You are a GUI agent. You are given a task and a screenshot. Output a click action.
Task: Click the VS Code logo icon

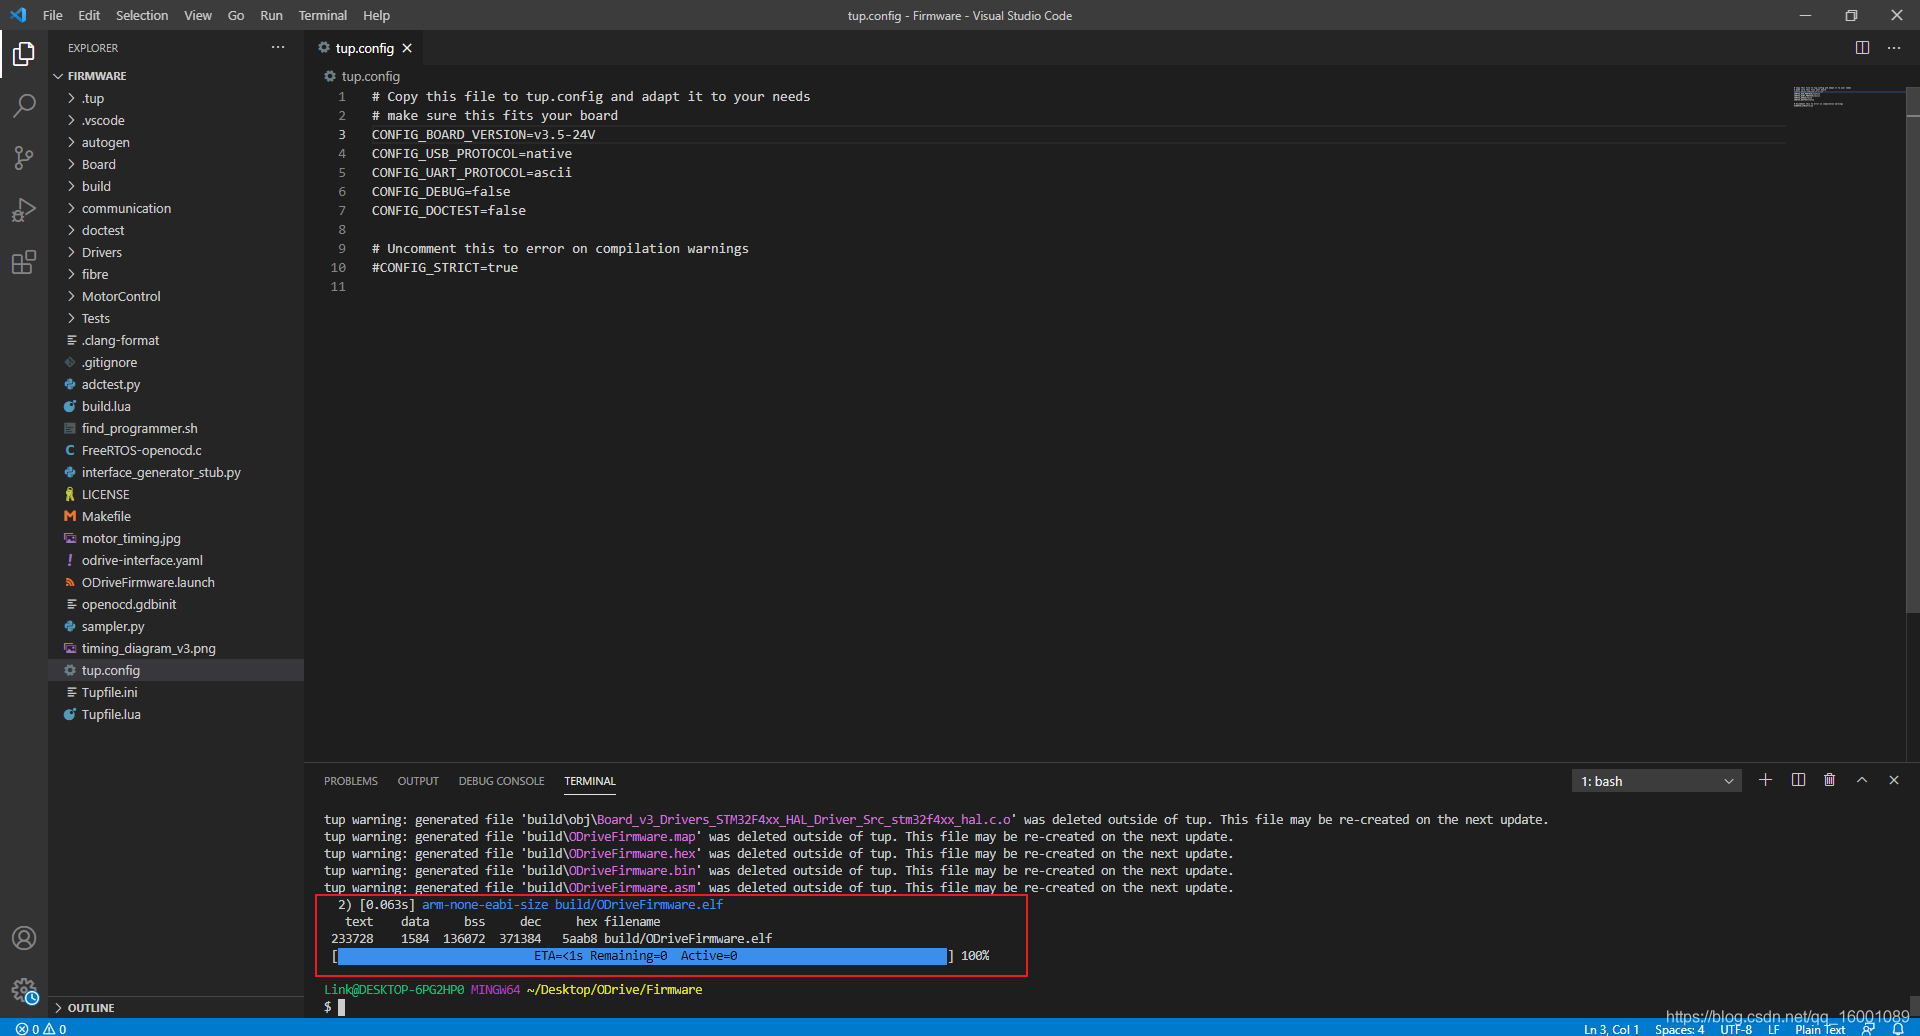click(x=18, y=15)
